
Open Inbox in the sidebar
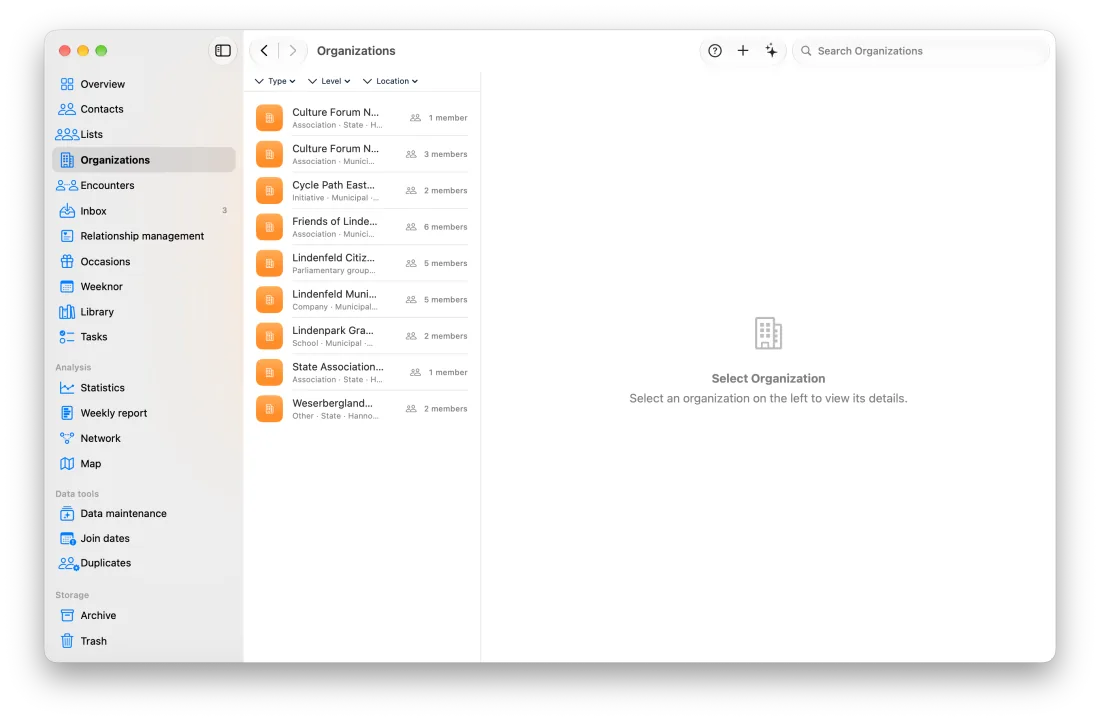pos(144,210)
